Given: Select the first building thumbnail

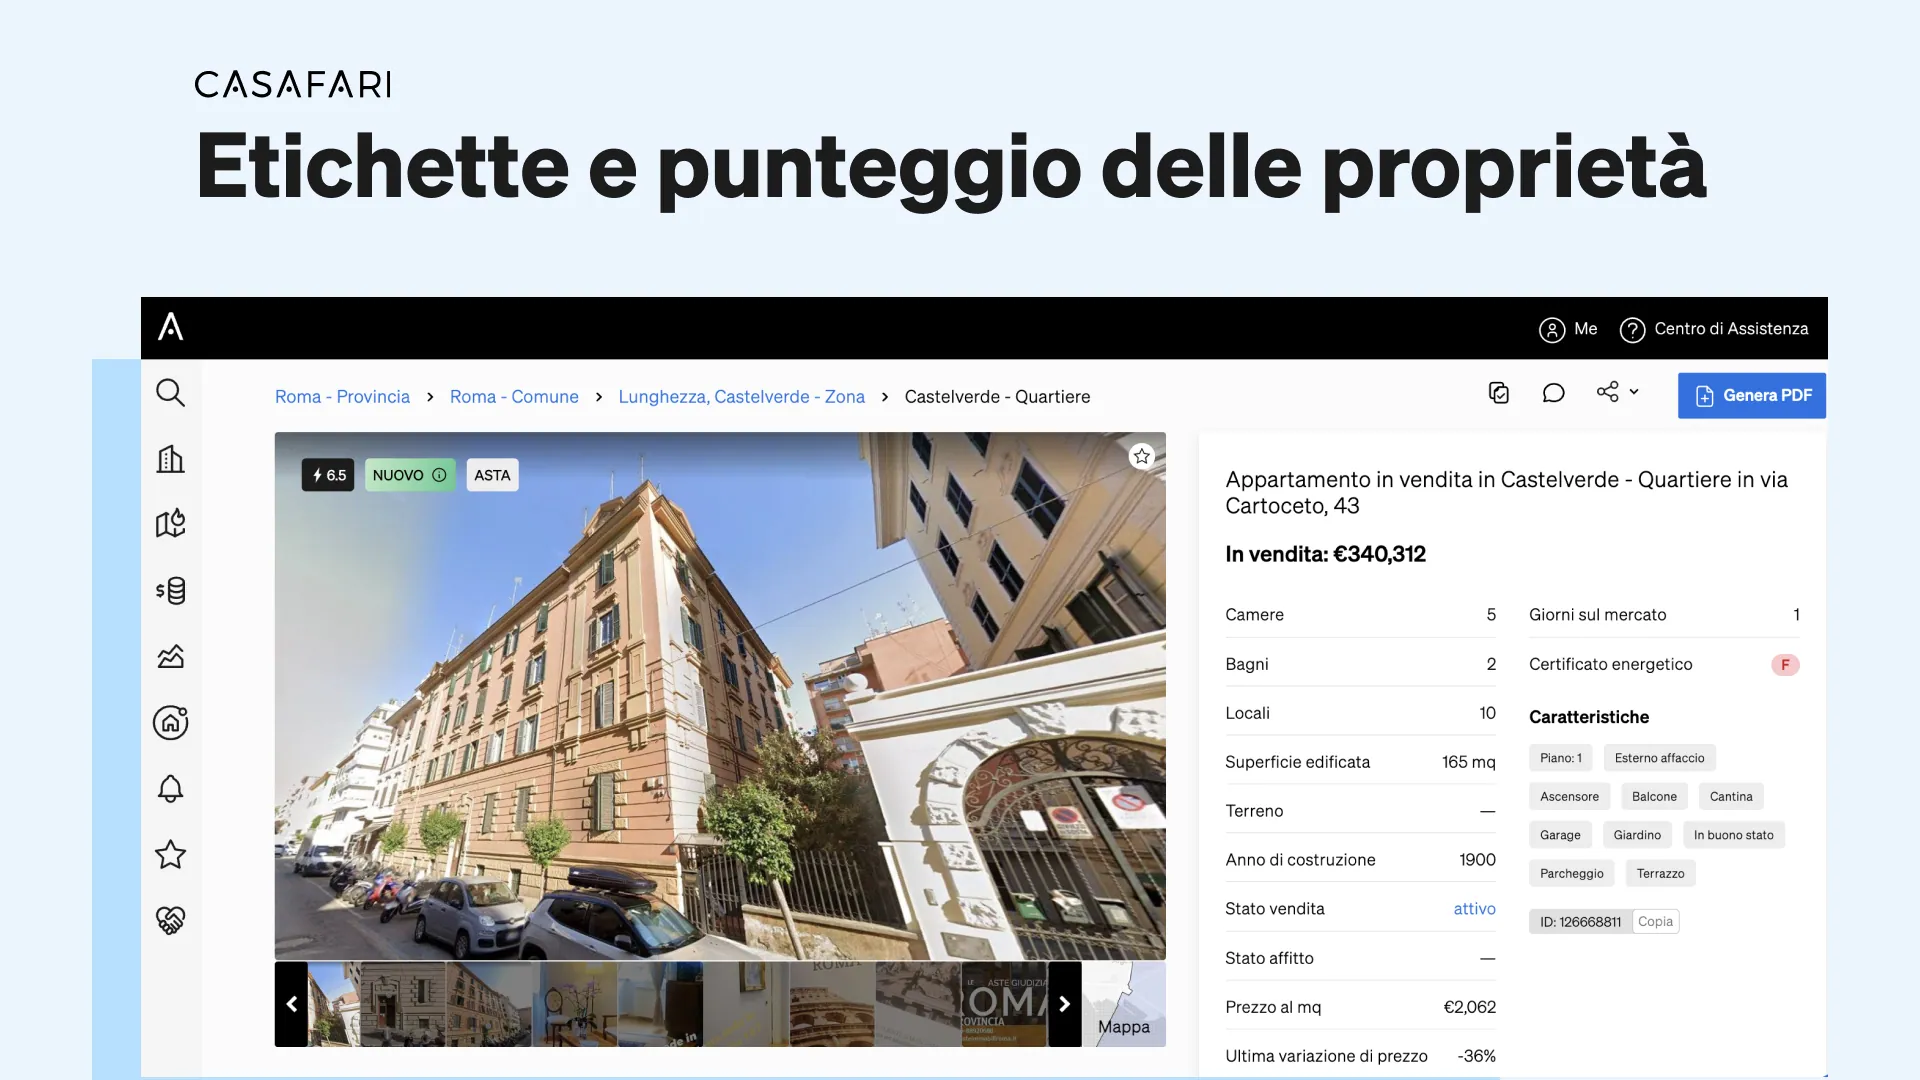Looking at the screenshot, I should pos(334,1004).
